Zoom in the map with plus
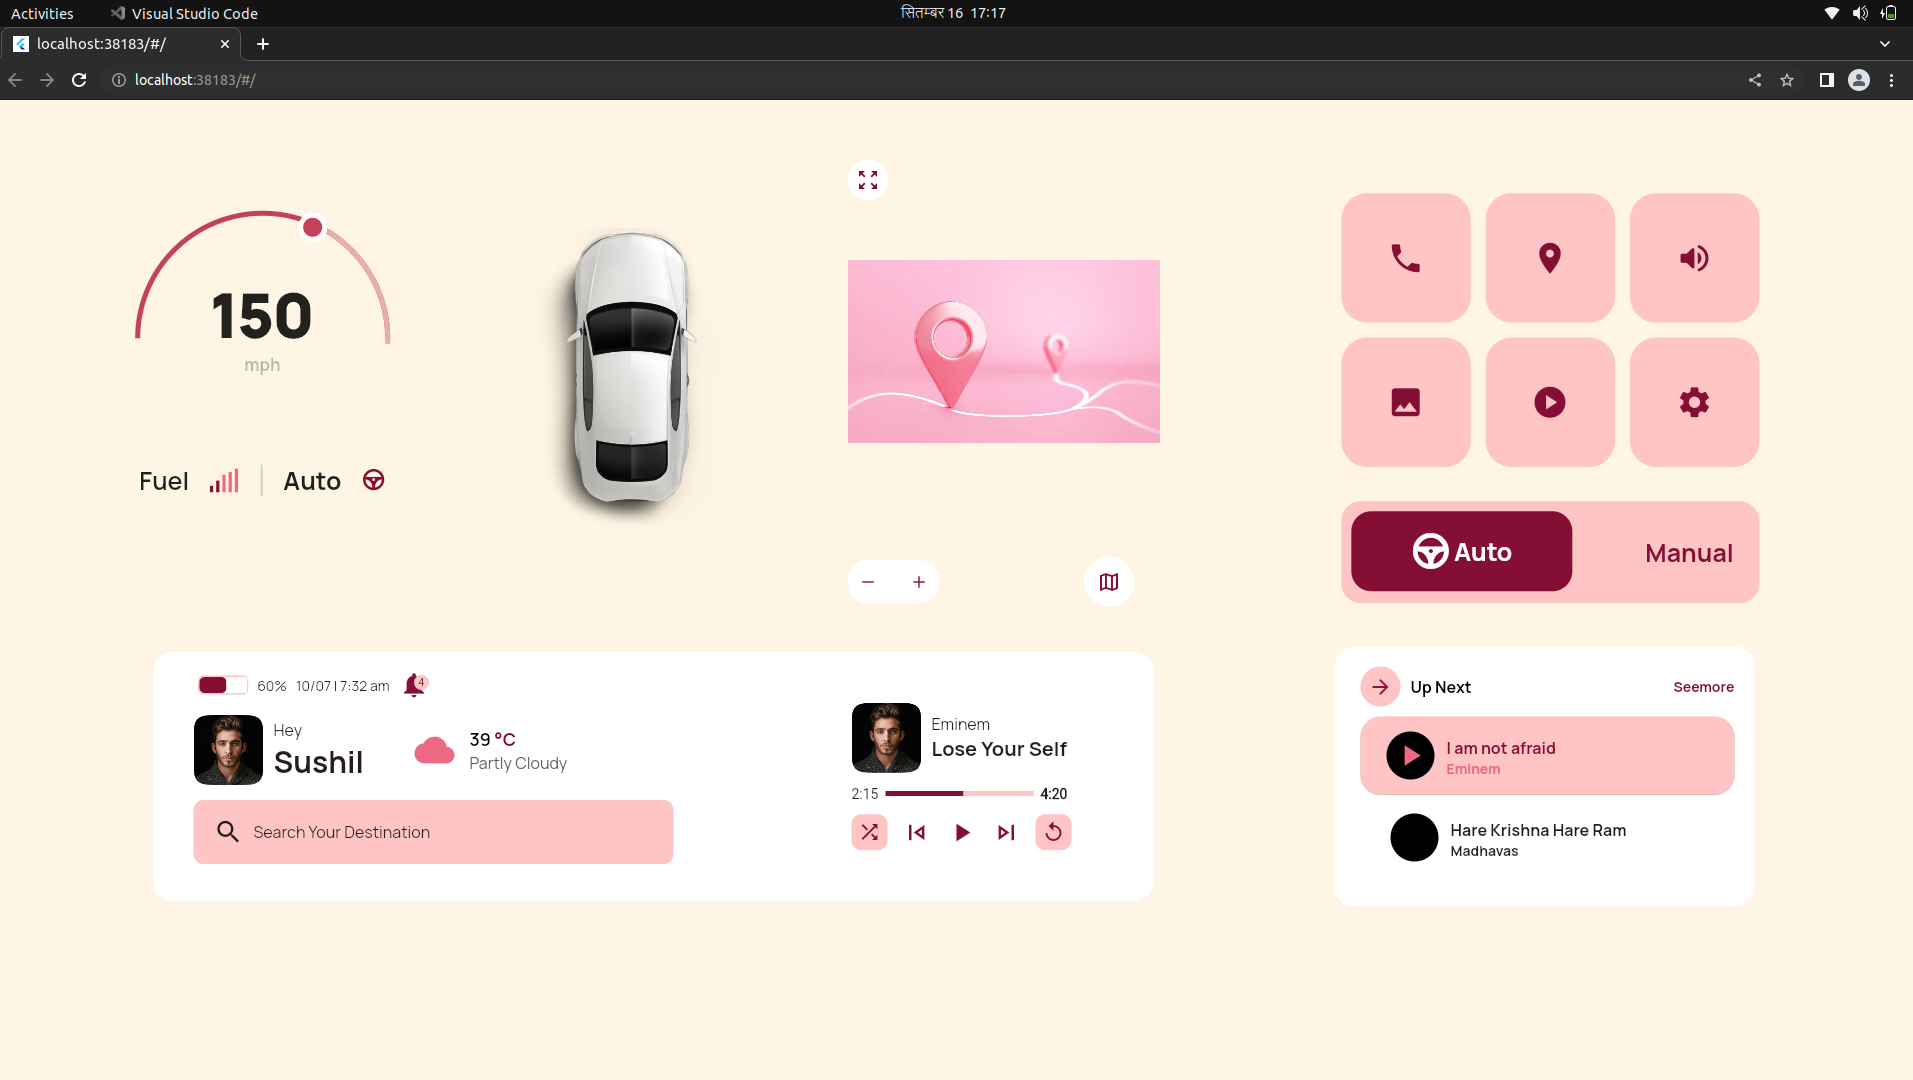The width and height of the screenshot is (1913, 1080). click(x=918, y=582)
